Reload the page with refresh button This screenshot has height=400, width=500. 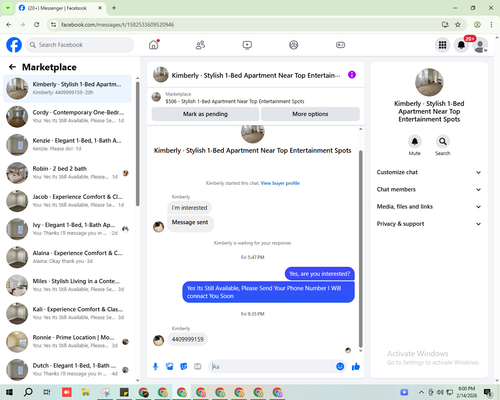click(37, 24)
